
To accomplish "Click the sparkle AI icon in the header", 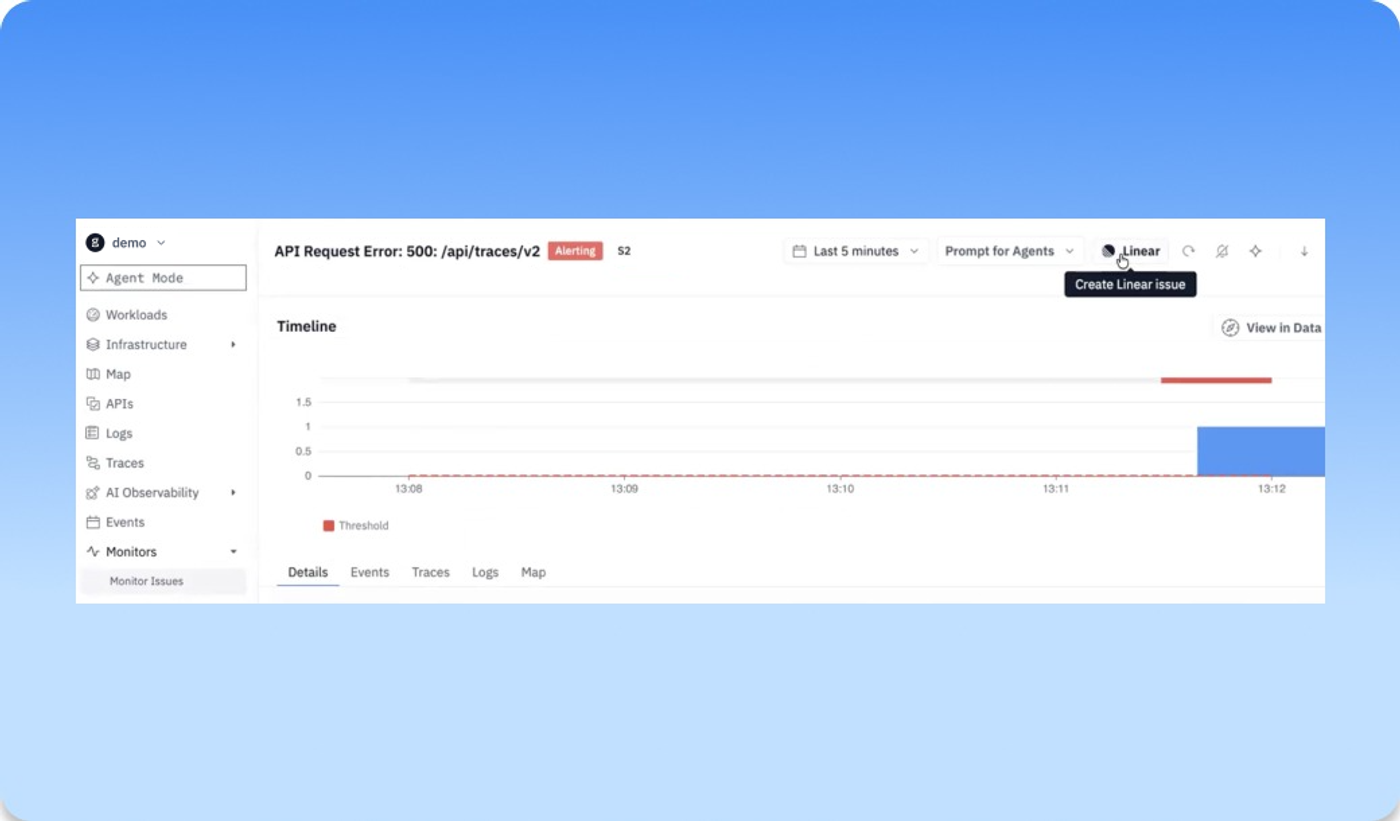I will point(1255,251).
